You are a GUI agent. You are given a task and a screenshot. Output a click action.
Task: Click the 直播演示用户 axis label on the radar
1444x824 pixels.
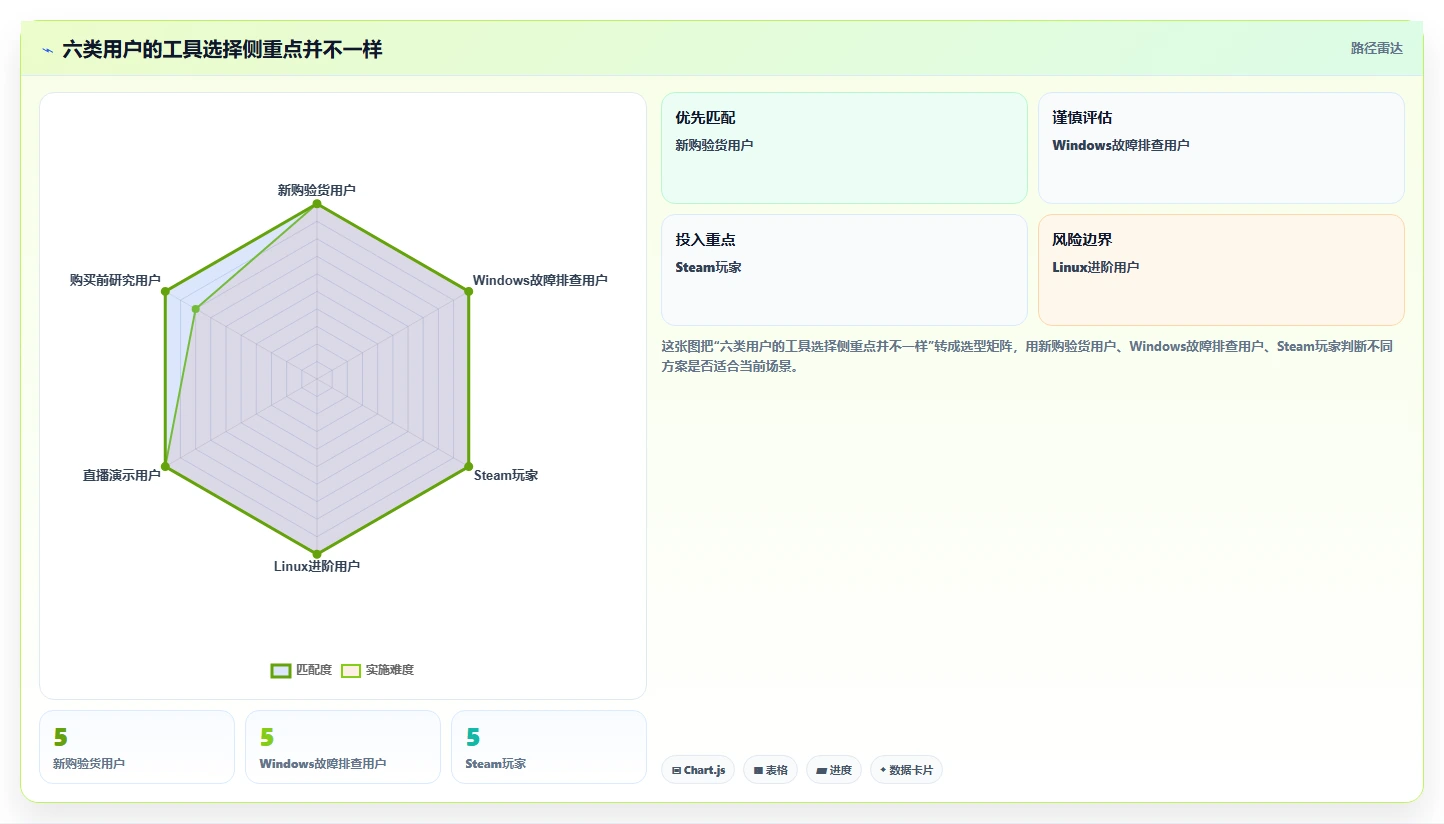click(122, 475)
